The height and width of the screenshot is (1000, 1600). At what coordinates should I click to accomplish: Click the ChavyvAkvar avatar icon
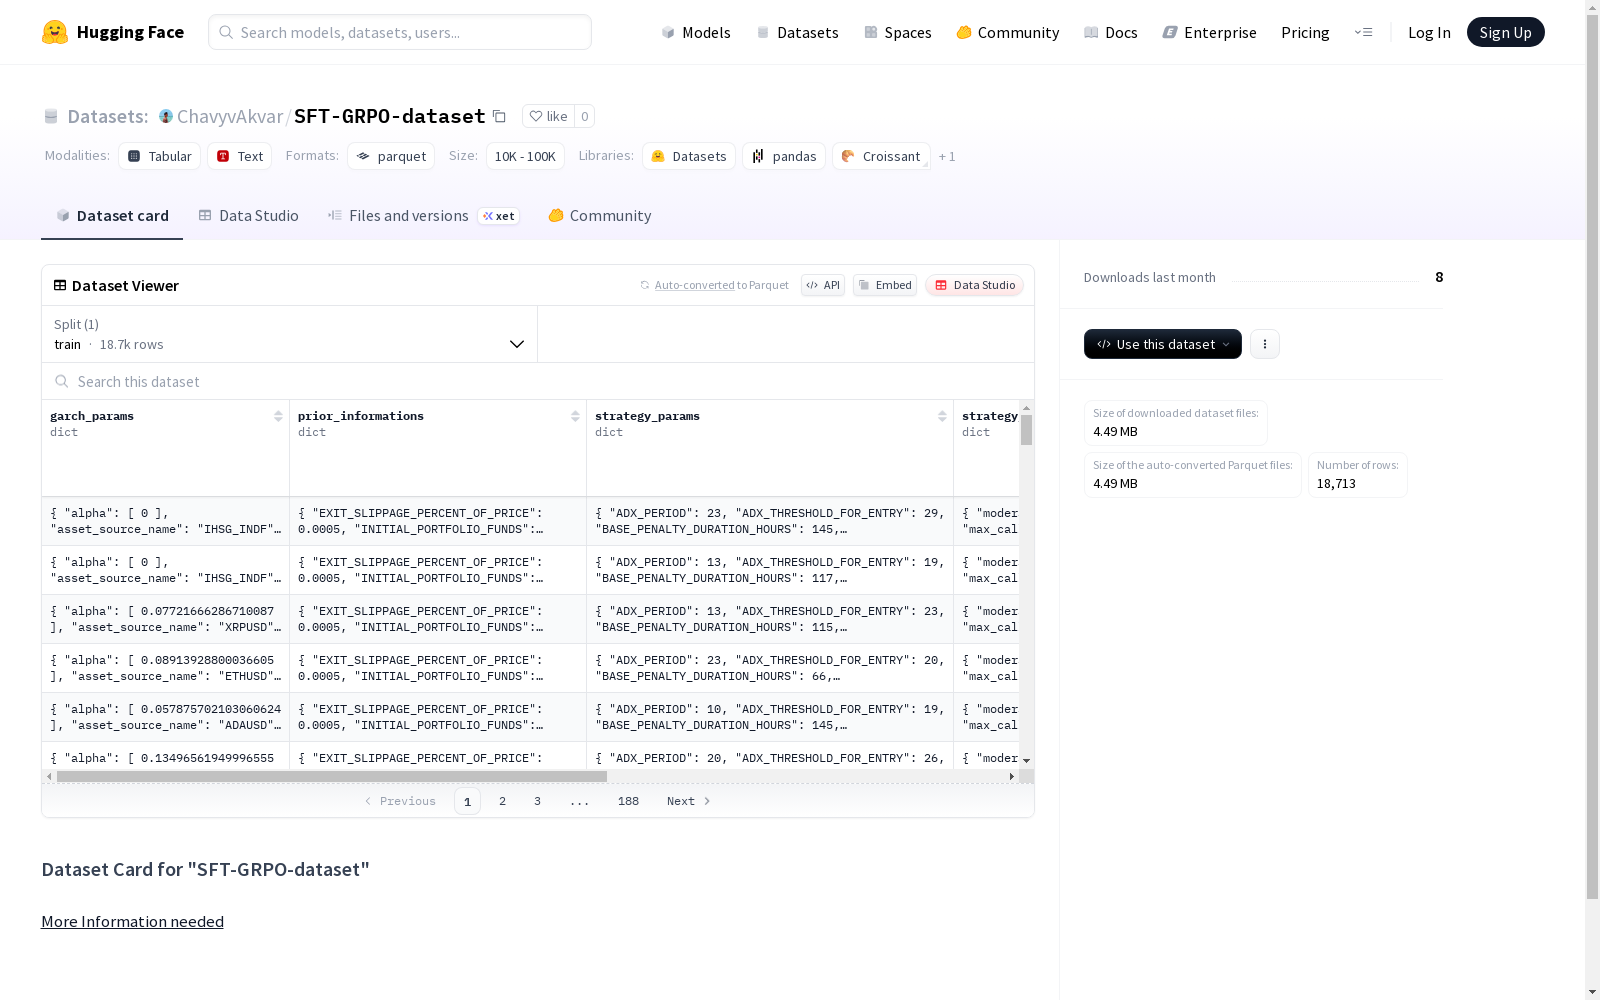166,117
